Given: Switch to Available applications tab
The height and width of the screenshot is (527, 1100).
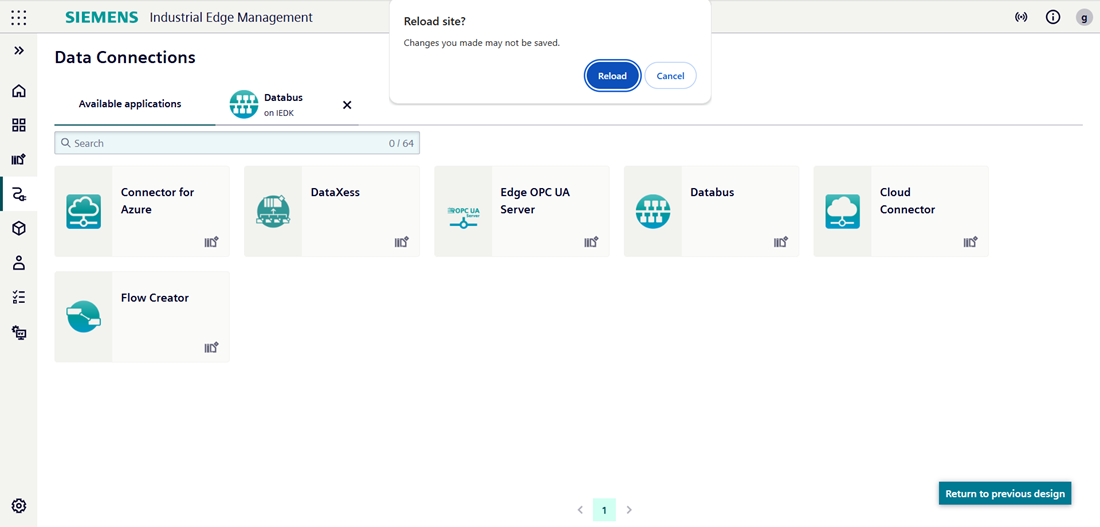Looking at the screenshot, I should [130, 104].
